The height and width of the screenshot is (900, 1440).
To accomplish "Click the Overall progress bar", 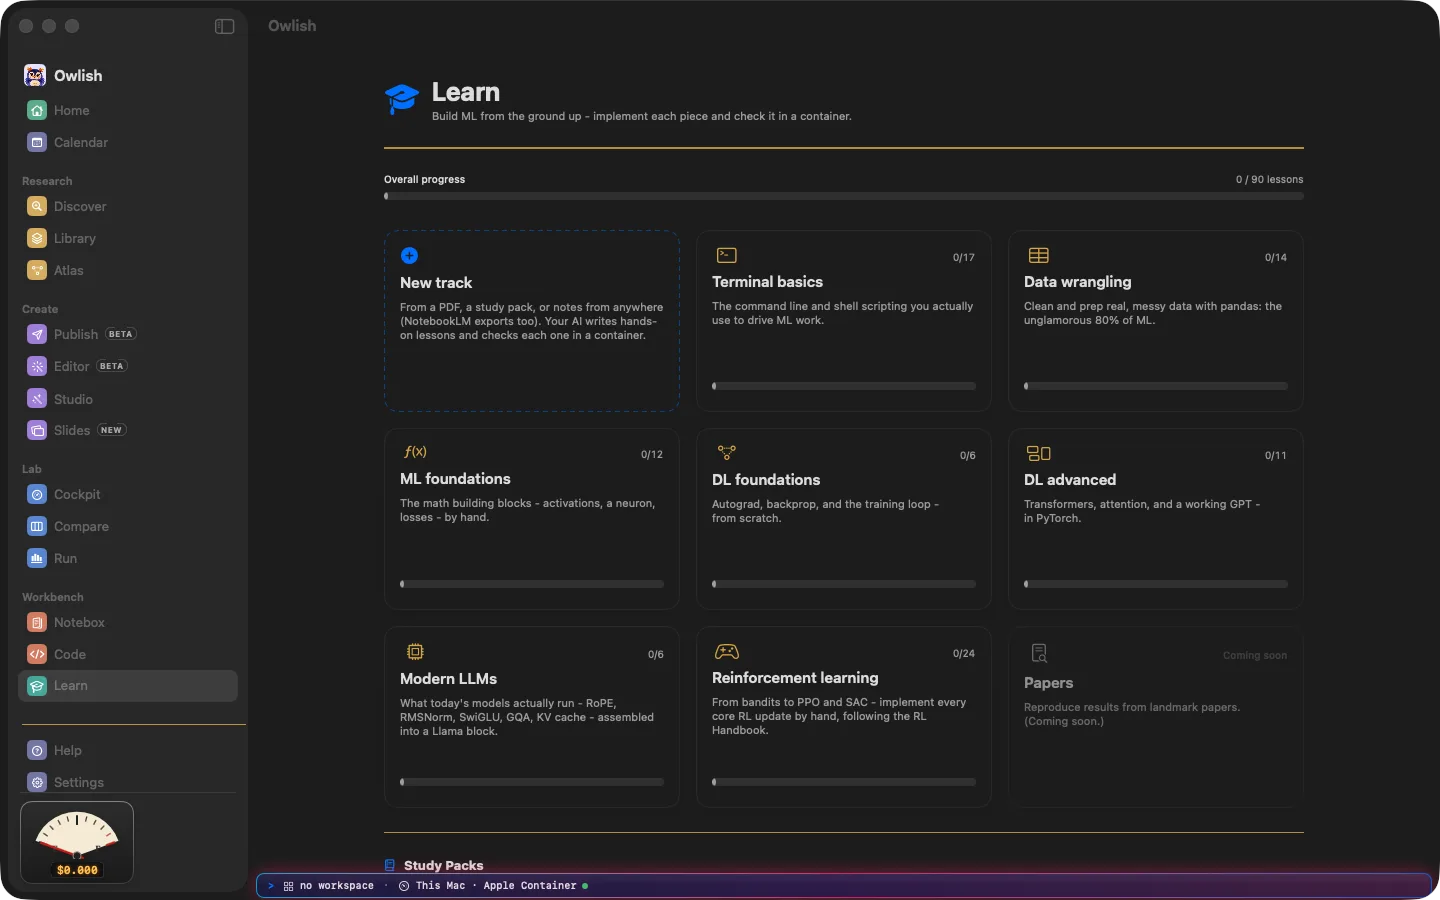I will click(844, 196).
